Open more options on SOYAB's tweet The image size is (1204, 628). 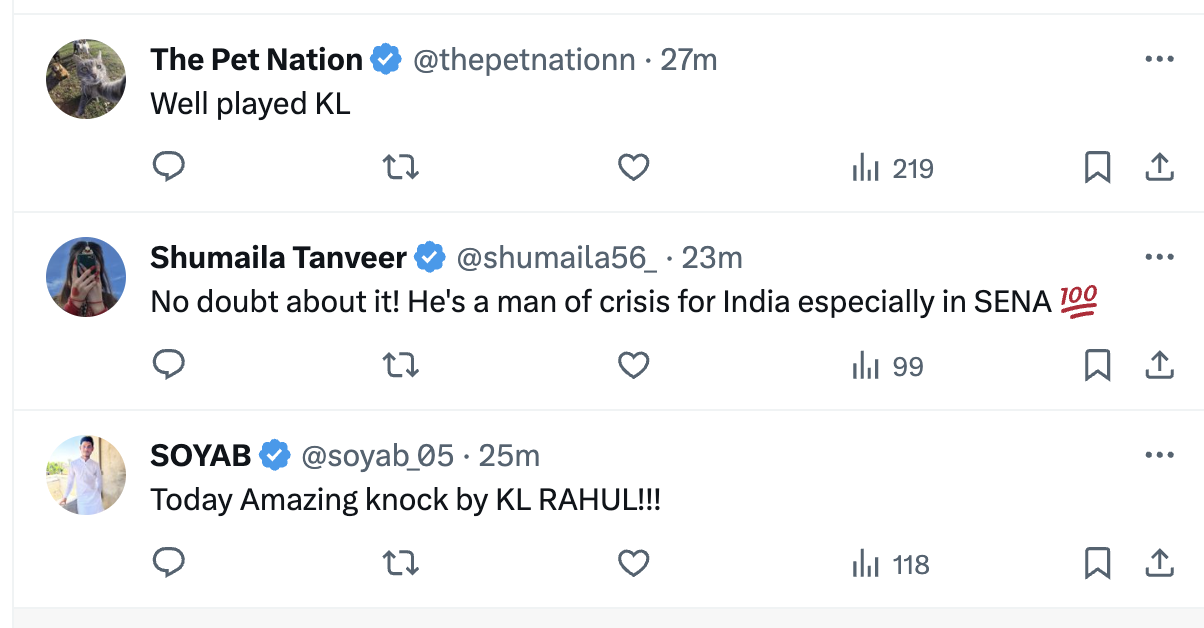click(x=1158, y=456)
